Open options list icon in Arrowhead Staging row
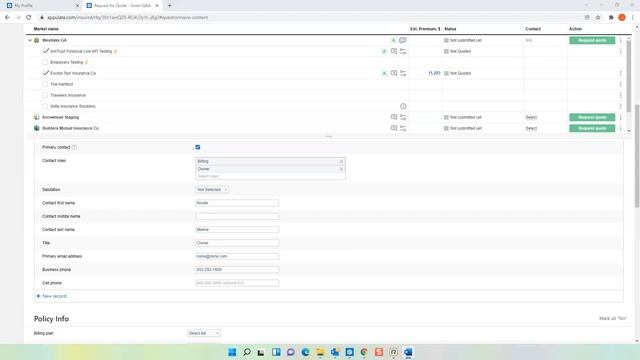This screenshot has width=640, height=360. coord(403,117)
